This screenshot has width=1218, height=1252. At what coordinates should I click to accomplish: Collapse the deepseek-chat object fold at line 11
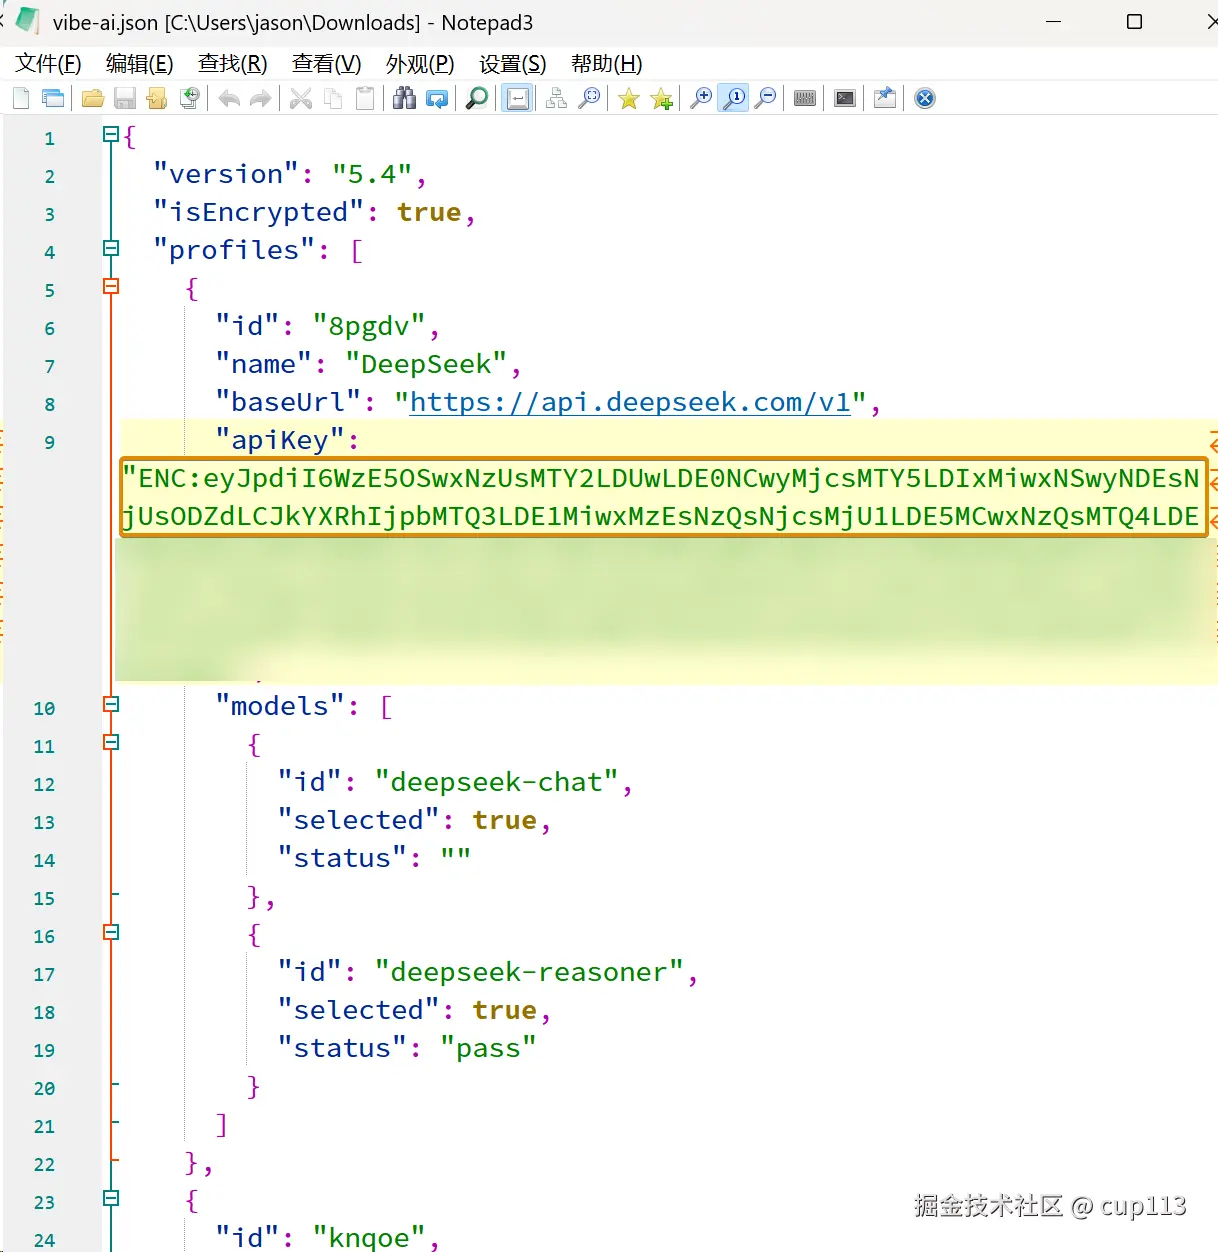coord(111,742)
